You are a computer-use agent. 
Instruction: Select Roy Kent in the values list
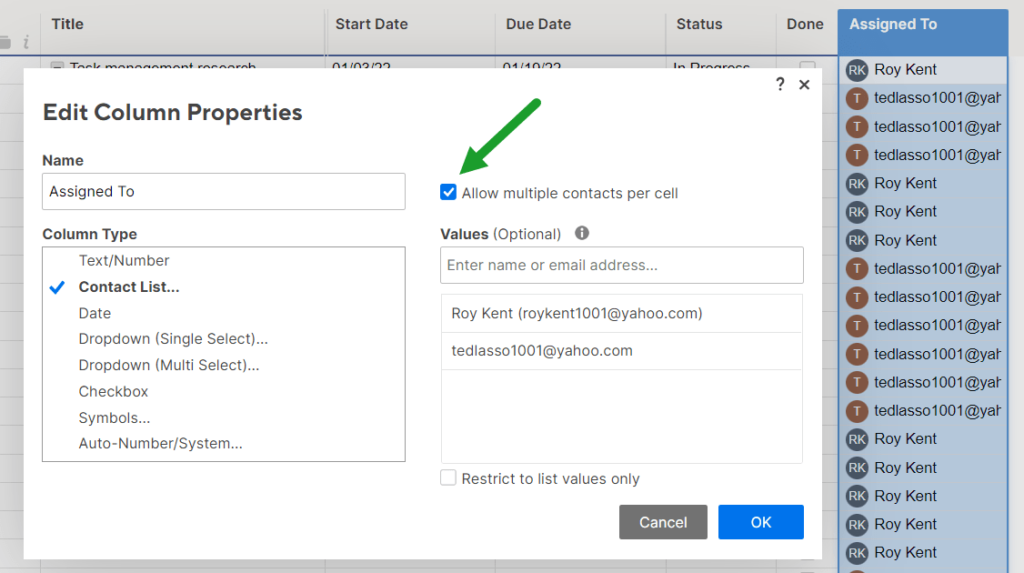[577, 314]
